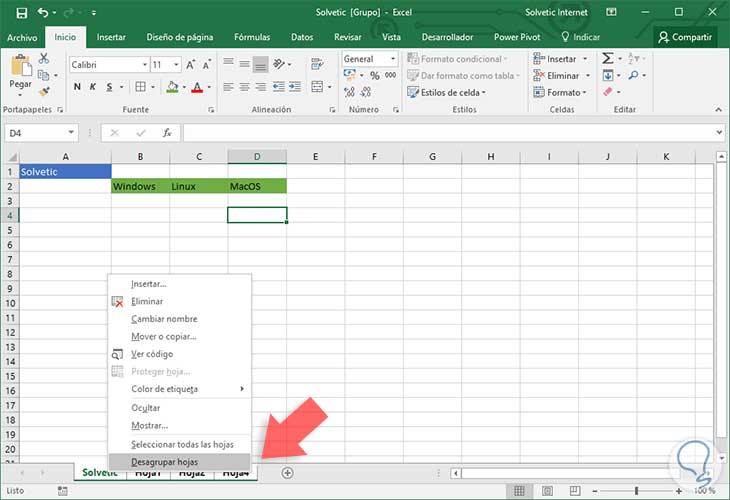Open the Calibri font name dropdown

pos(145,65)
